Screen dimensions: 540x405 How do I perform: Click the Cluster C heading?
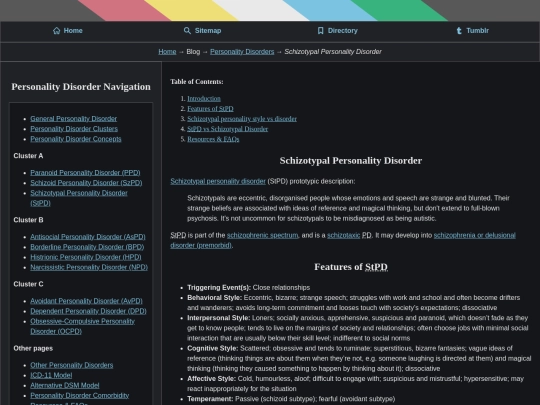point(28,284)
